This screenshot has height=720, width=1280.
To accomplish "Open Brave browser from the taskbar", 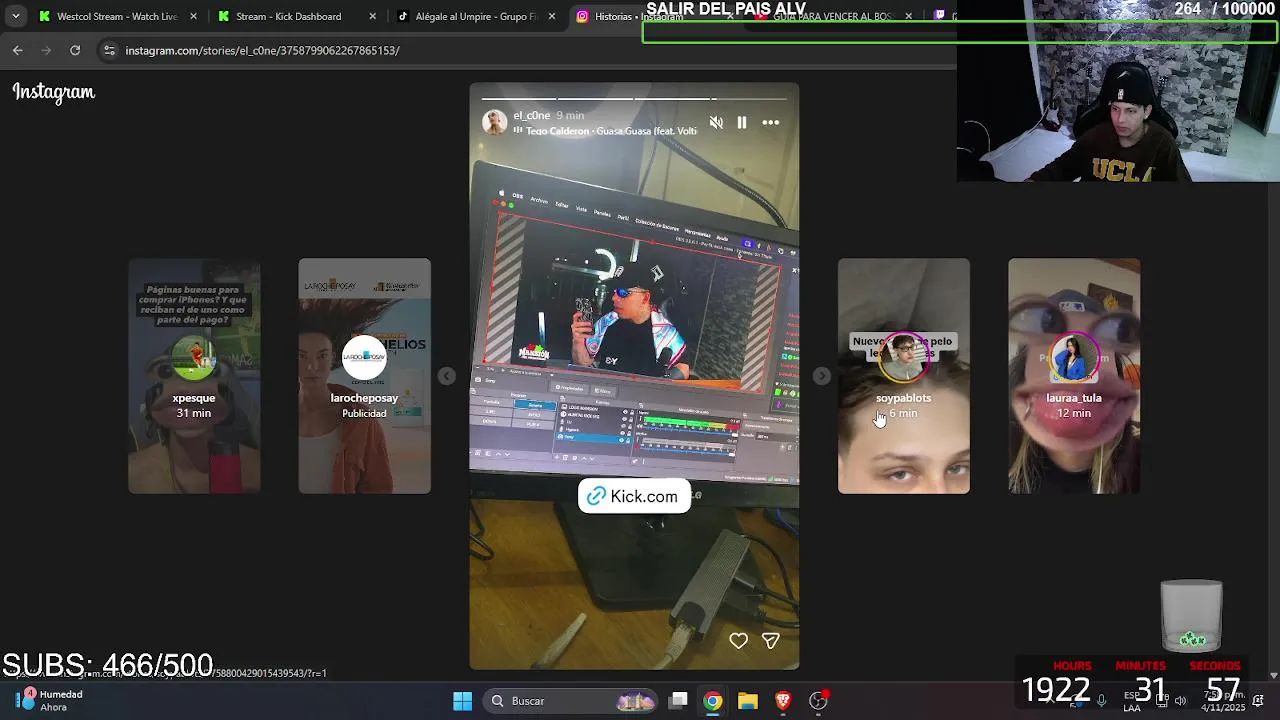I will pos(783,701).
